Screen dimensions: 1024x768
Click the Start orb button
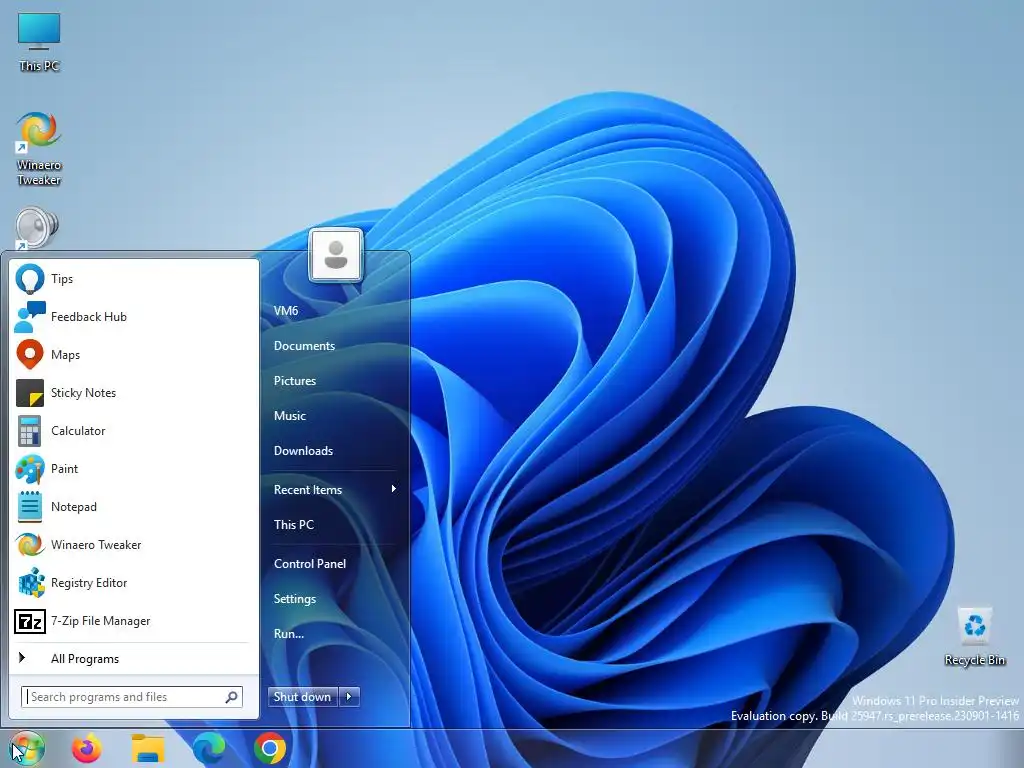[x=27, y=748]
